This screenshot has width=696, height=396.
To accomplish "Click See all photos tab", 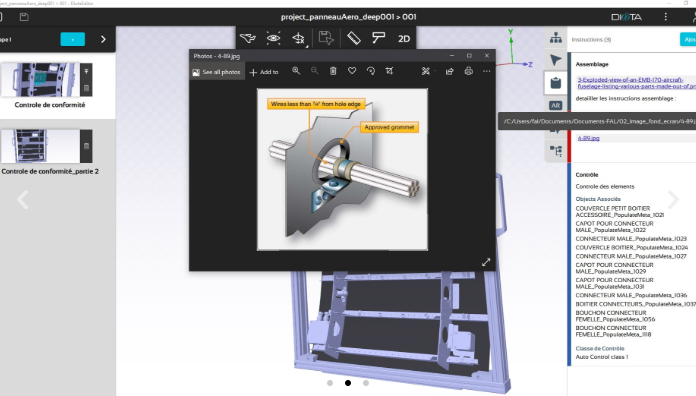I will click(217, 71).
